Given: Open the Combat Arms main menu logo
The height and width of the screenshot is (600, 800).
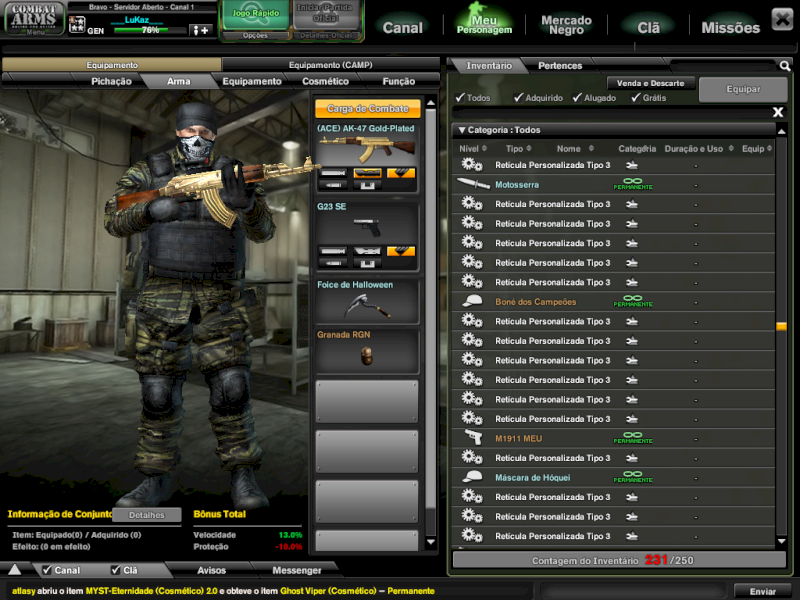Looking at the screenshot, I should coord(34,19).
